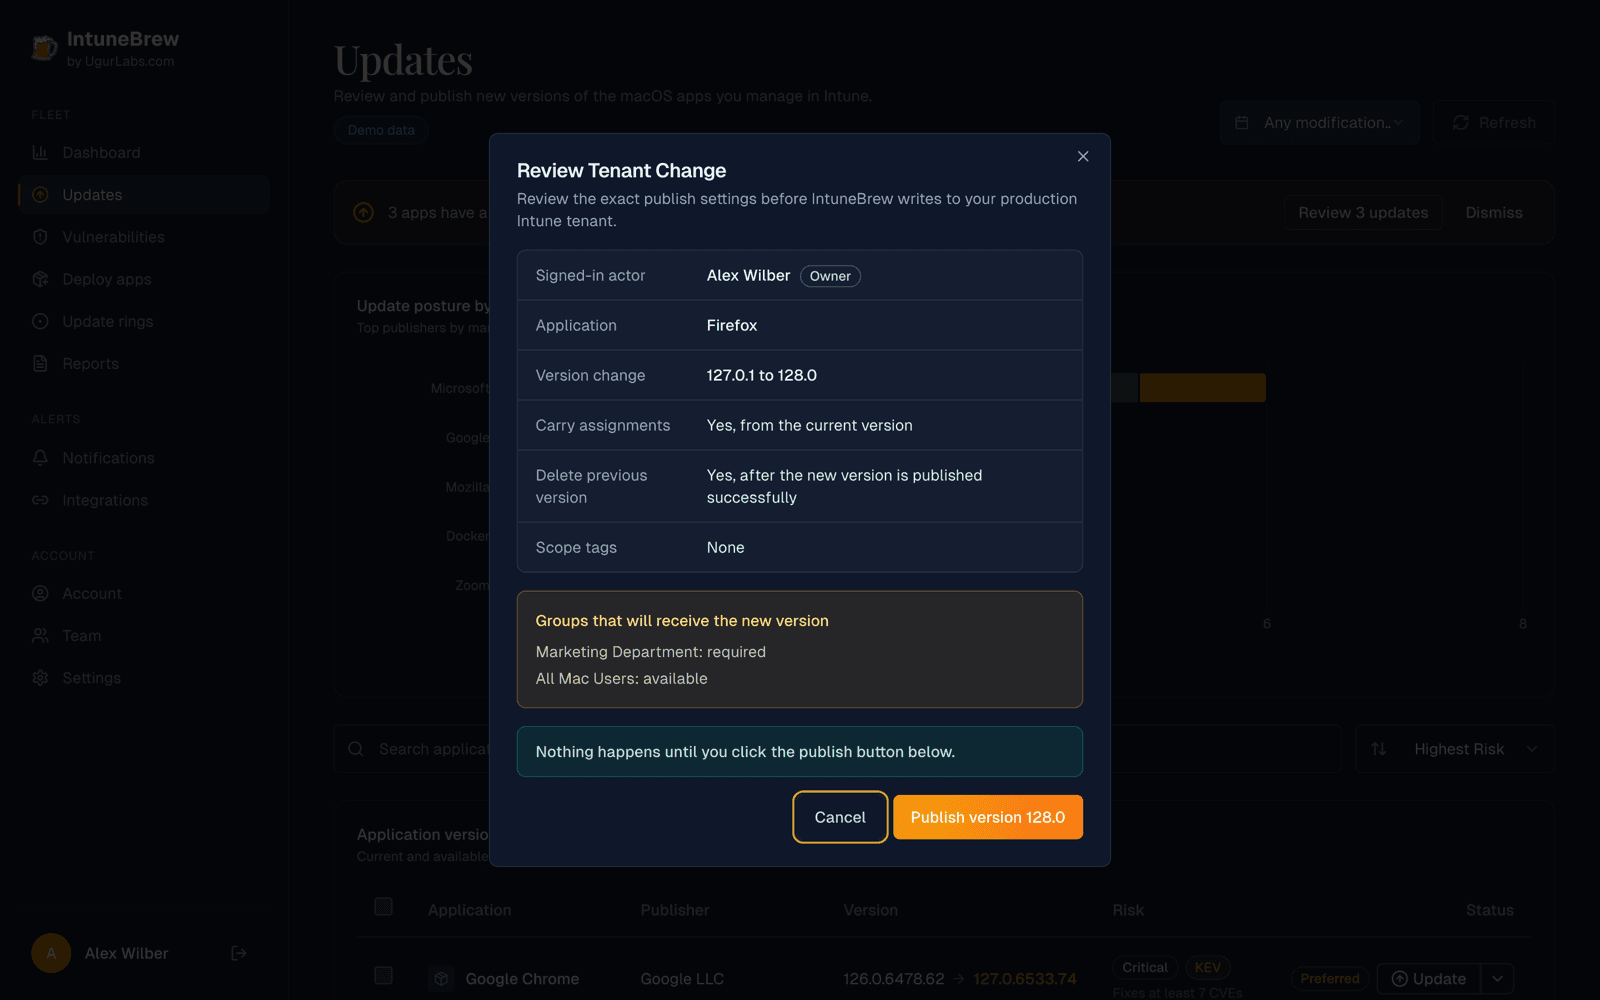The image size is (1600, 1000).
Task: Dismiss the updates banner
Action: [x=1494, y=212]
